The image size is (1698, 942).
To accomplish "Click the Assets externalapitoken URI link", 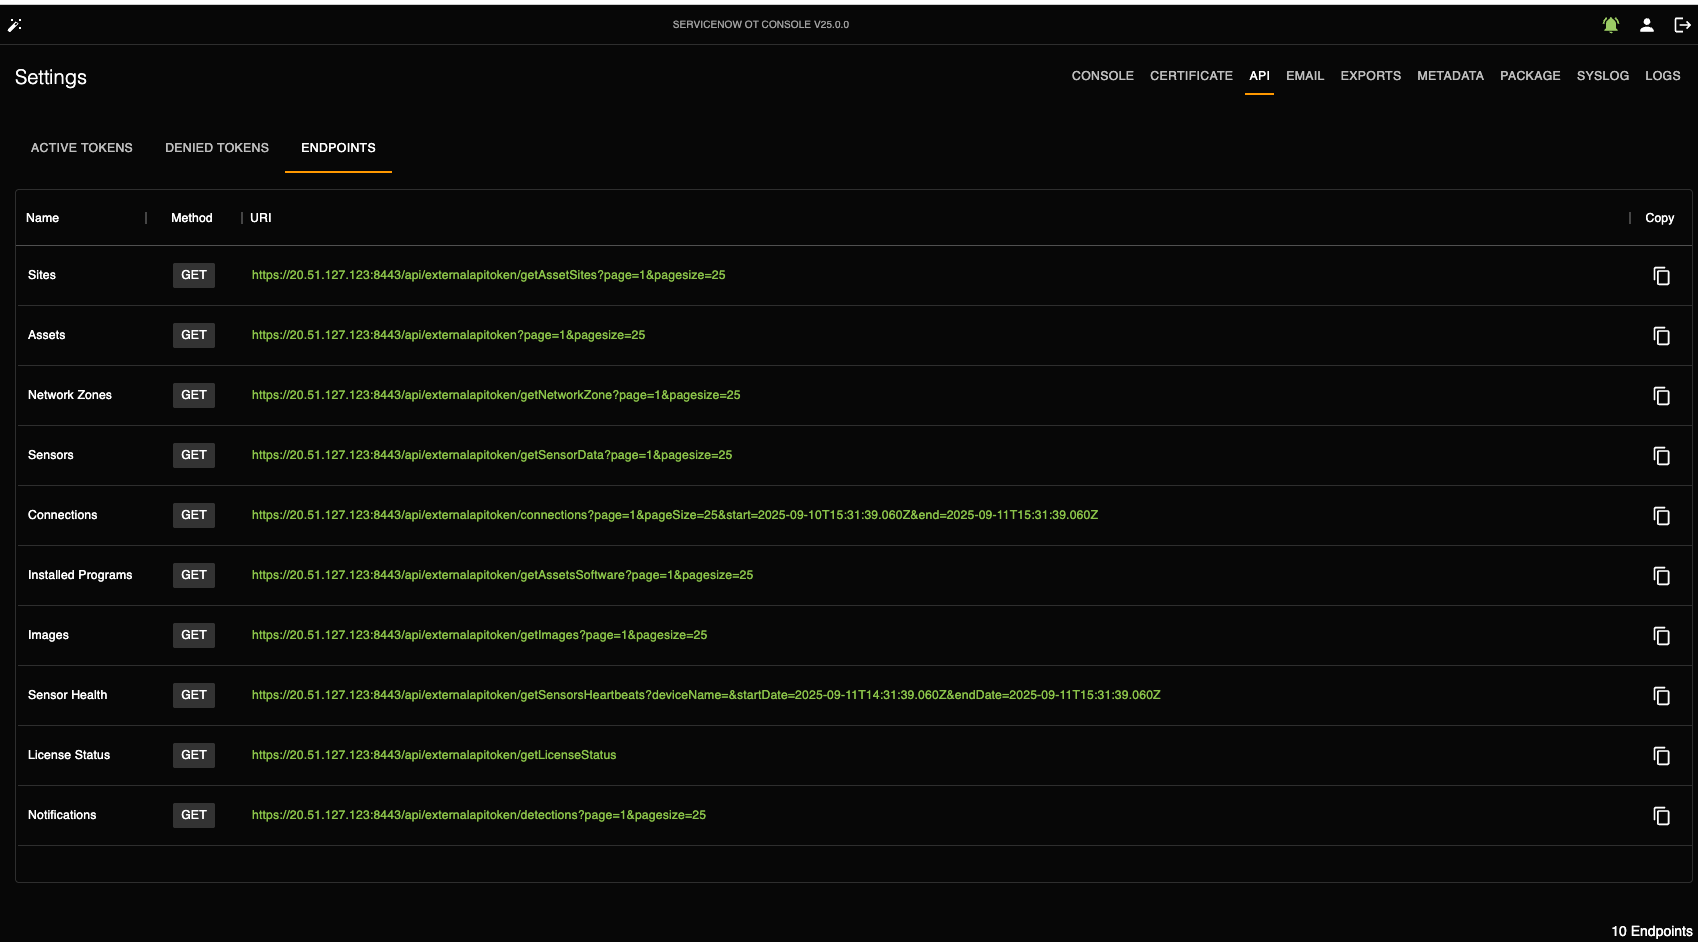I will (x=448, y=335).
